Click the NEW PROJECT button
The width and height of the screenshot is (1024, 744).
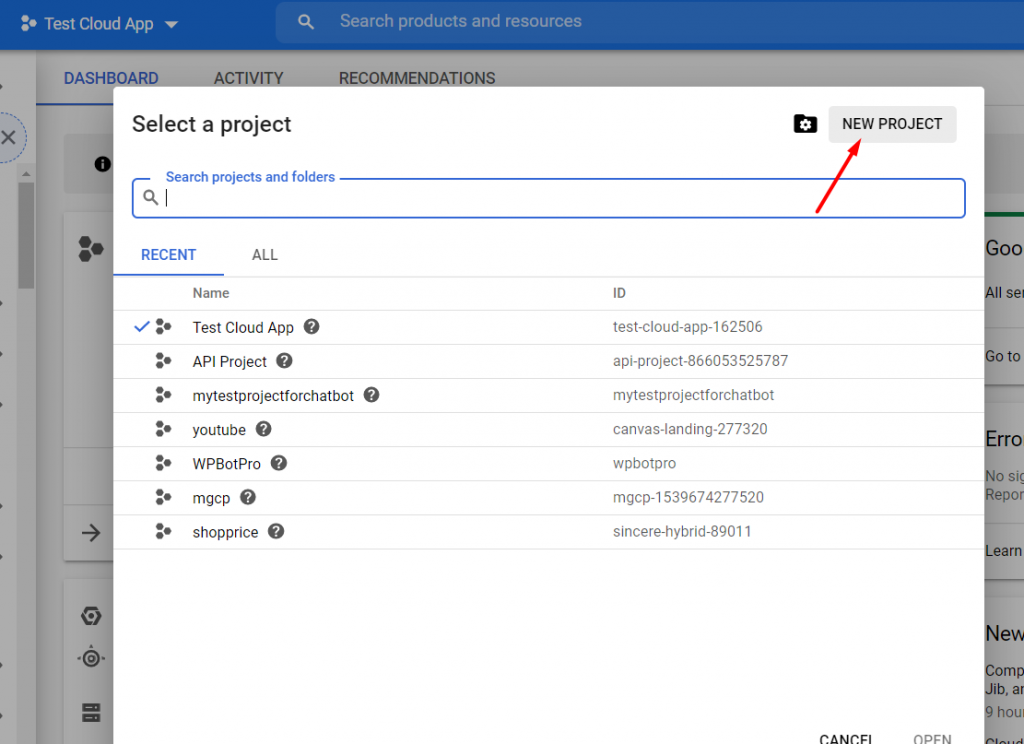(892, 124)
